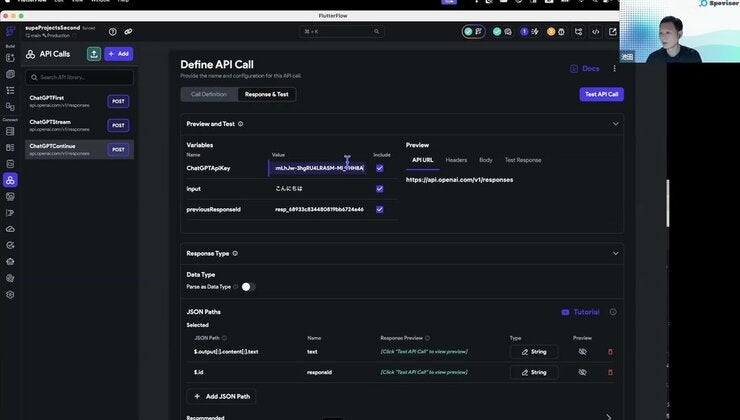Switch to the Call Definition tab
Screen dimensions: 740x420
pos(209,94)
